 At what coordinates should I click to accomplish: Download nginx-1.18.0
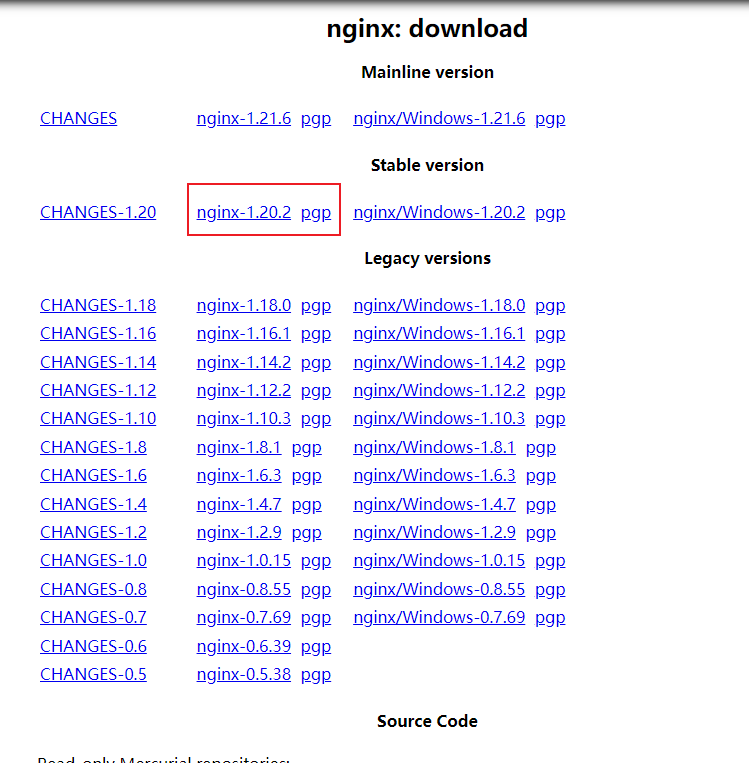[243, 305]
